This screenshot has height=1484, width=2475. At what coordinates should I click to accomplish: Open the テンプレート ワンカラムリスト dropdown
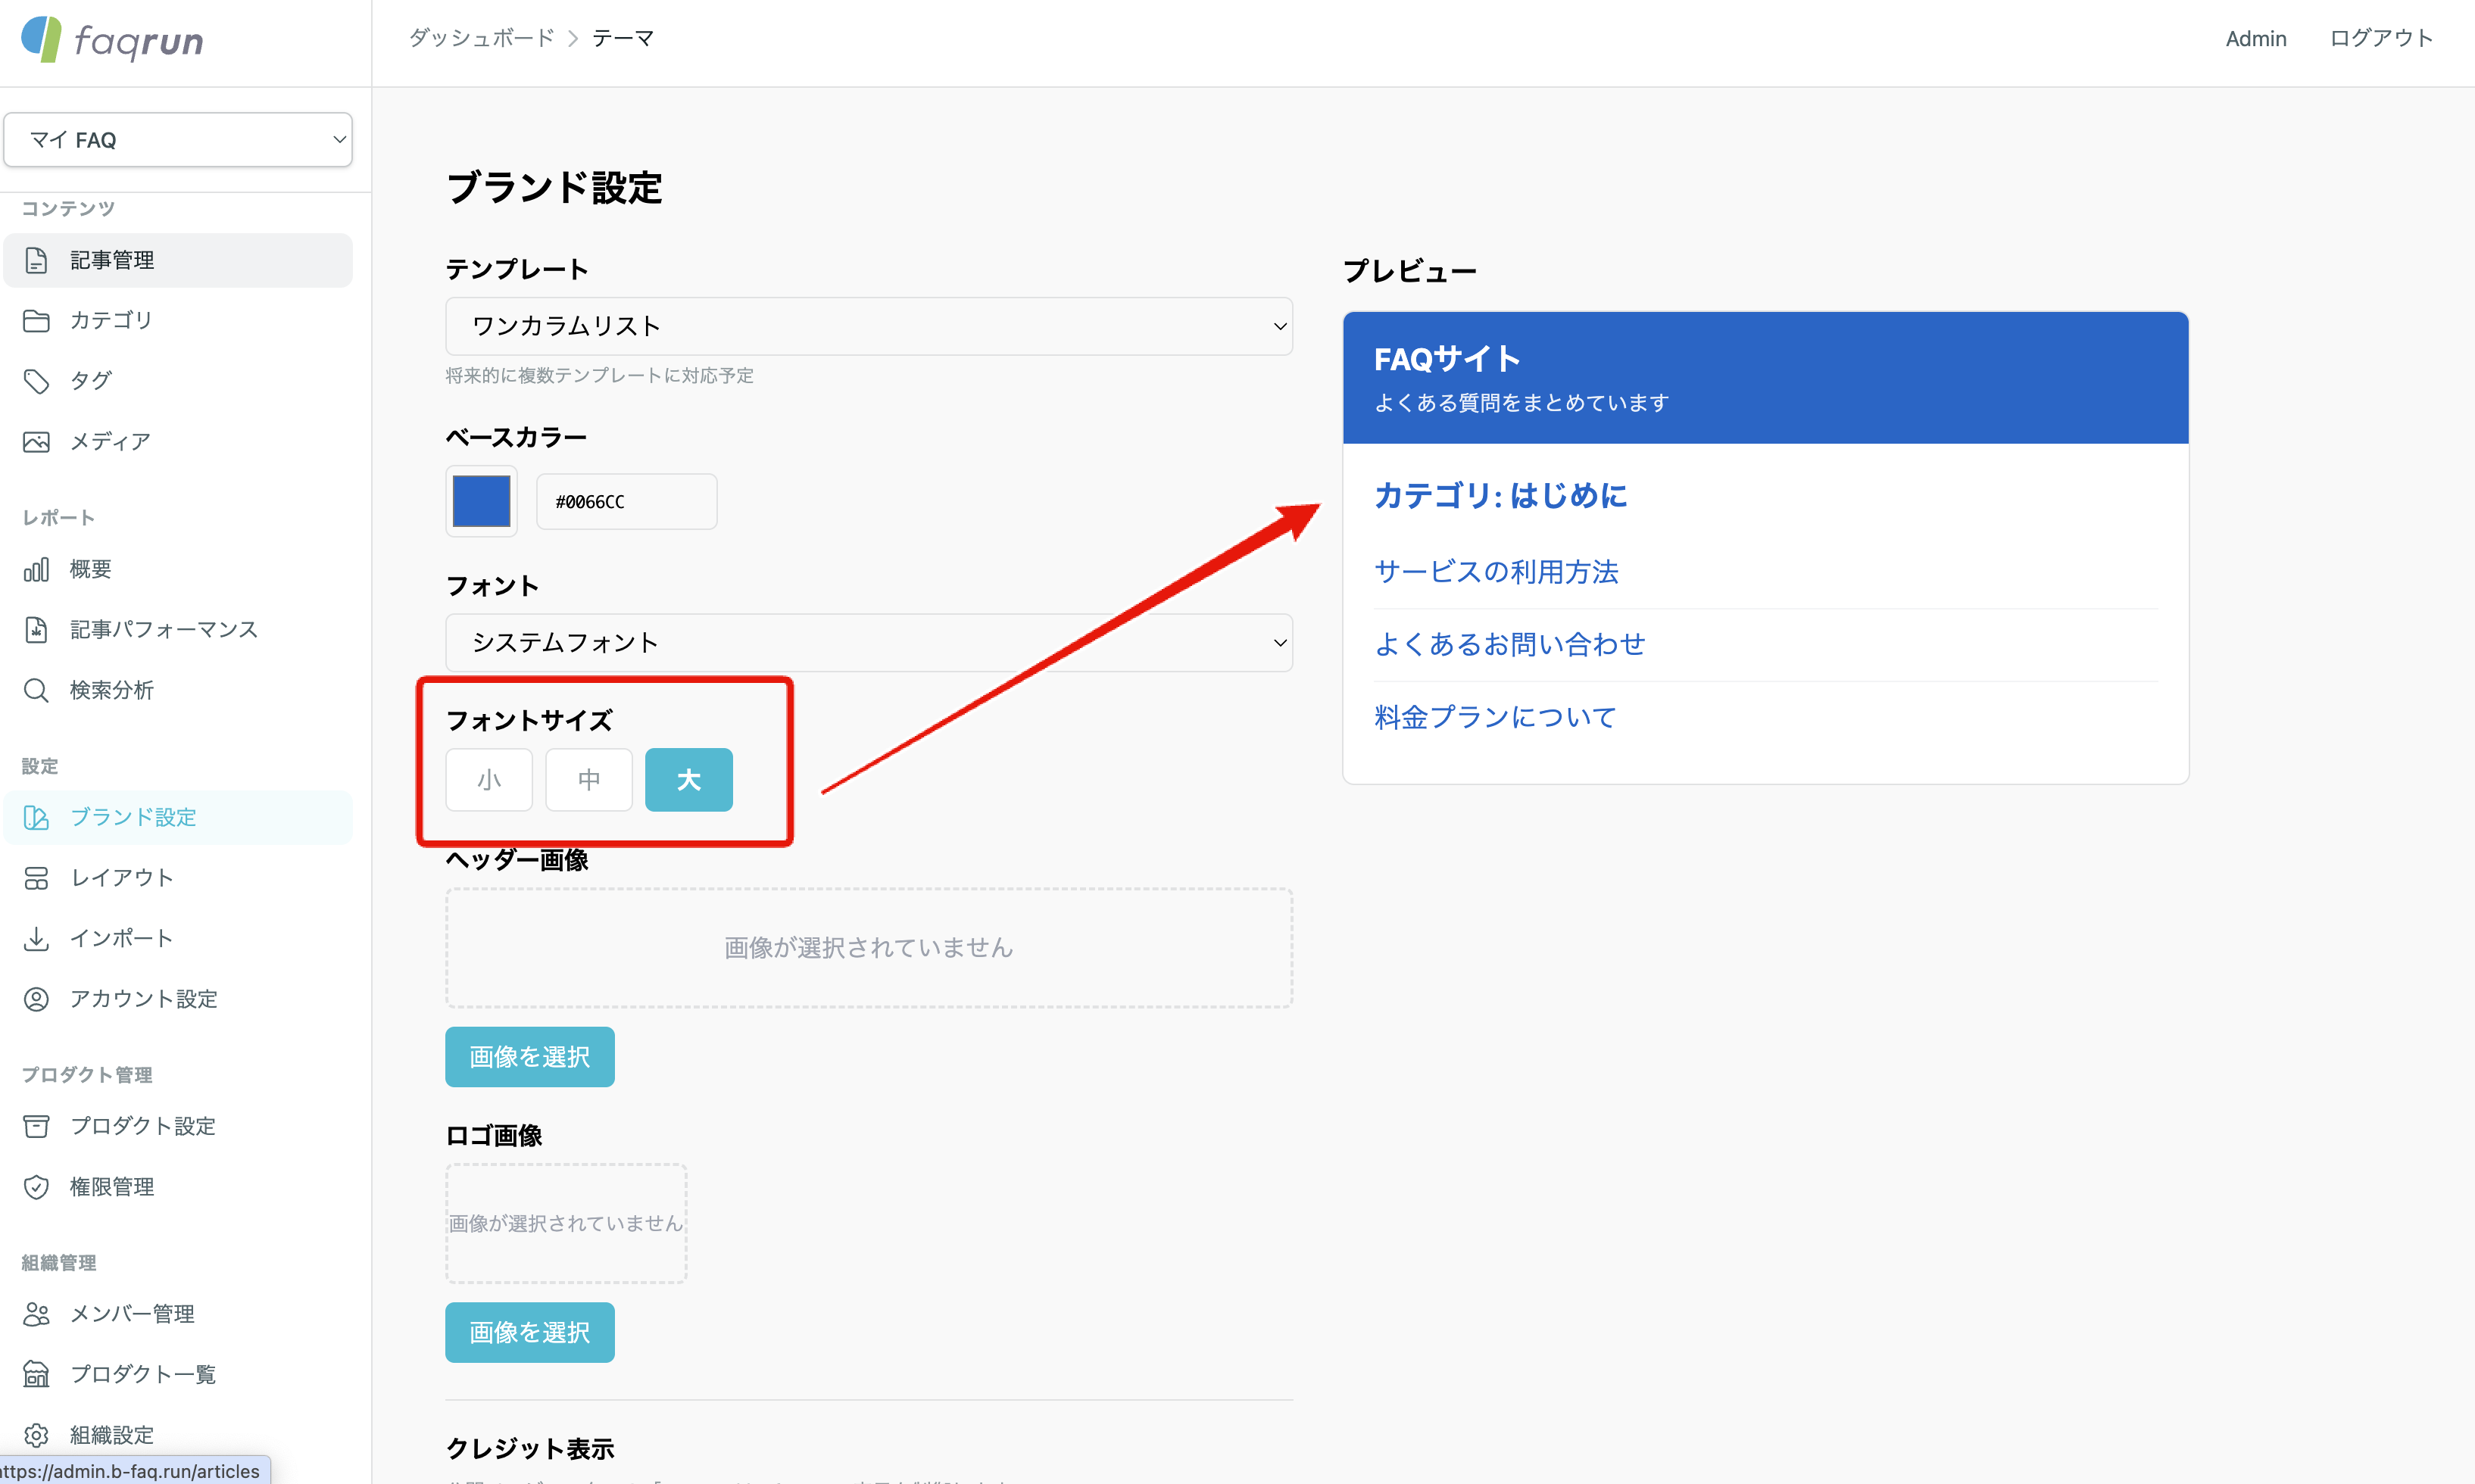click(869, 326)
